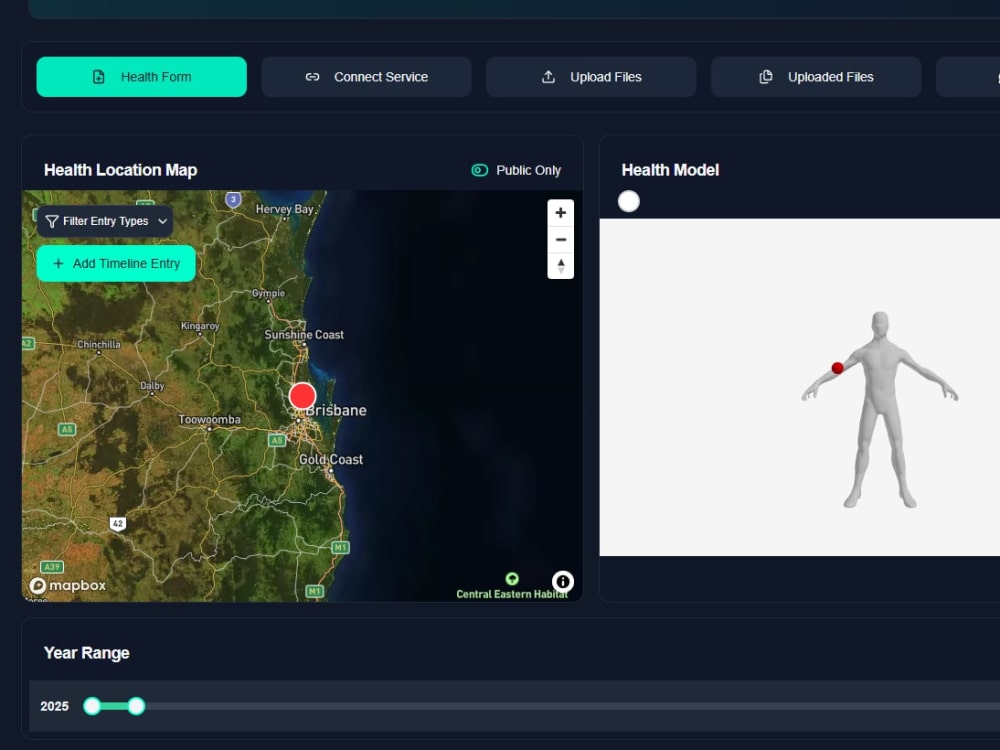Click the Upload Files arrow icon
Viewport: 1000px width, 750px height.
(x=548, y=77)
